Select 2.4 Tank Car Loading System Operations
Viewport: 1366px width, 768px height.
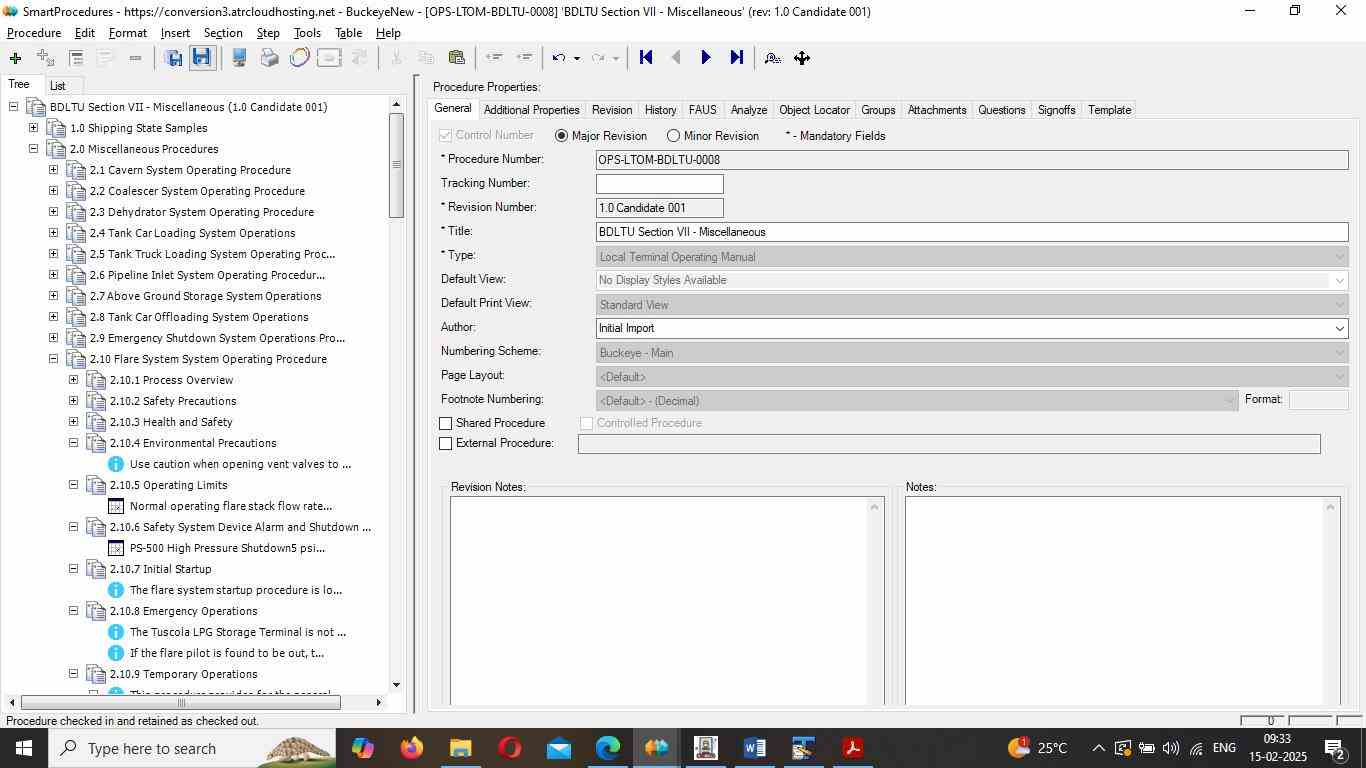point(192,233)
